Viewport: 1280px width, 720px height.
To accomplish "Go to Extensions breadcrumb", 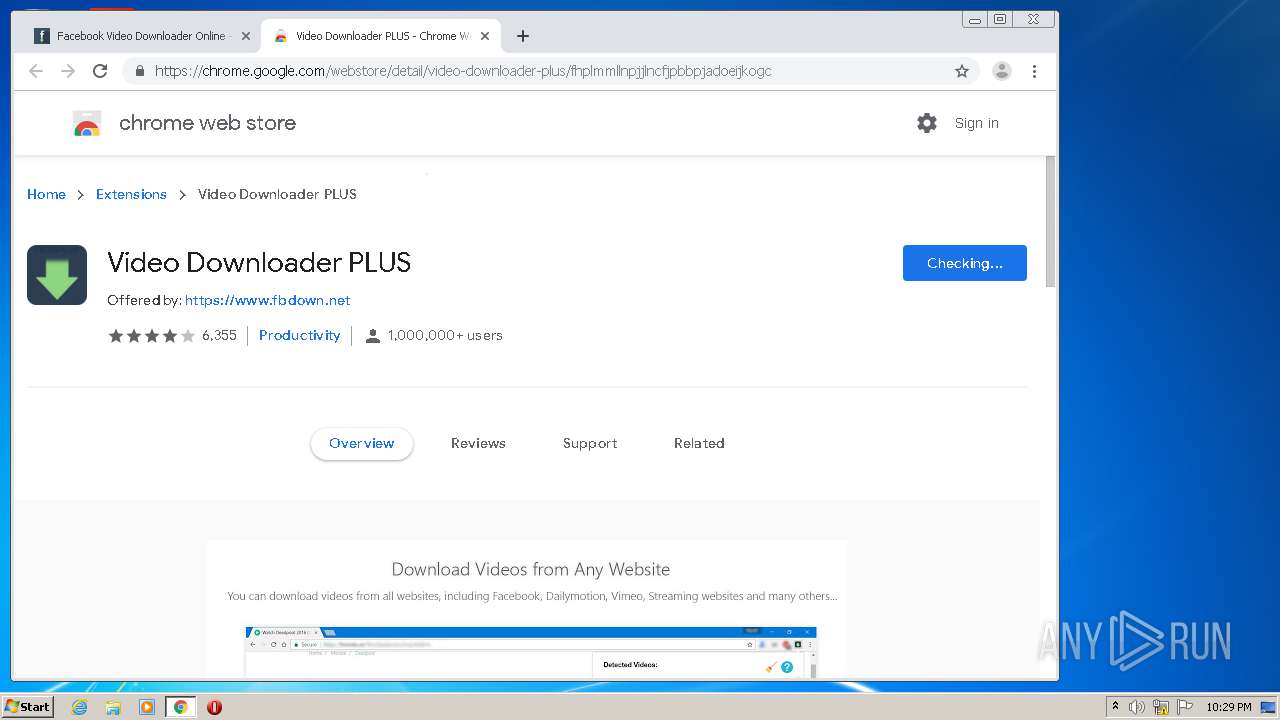I will (131, 194).
